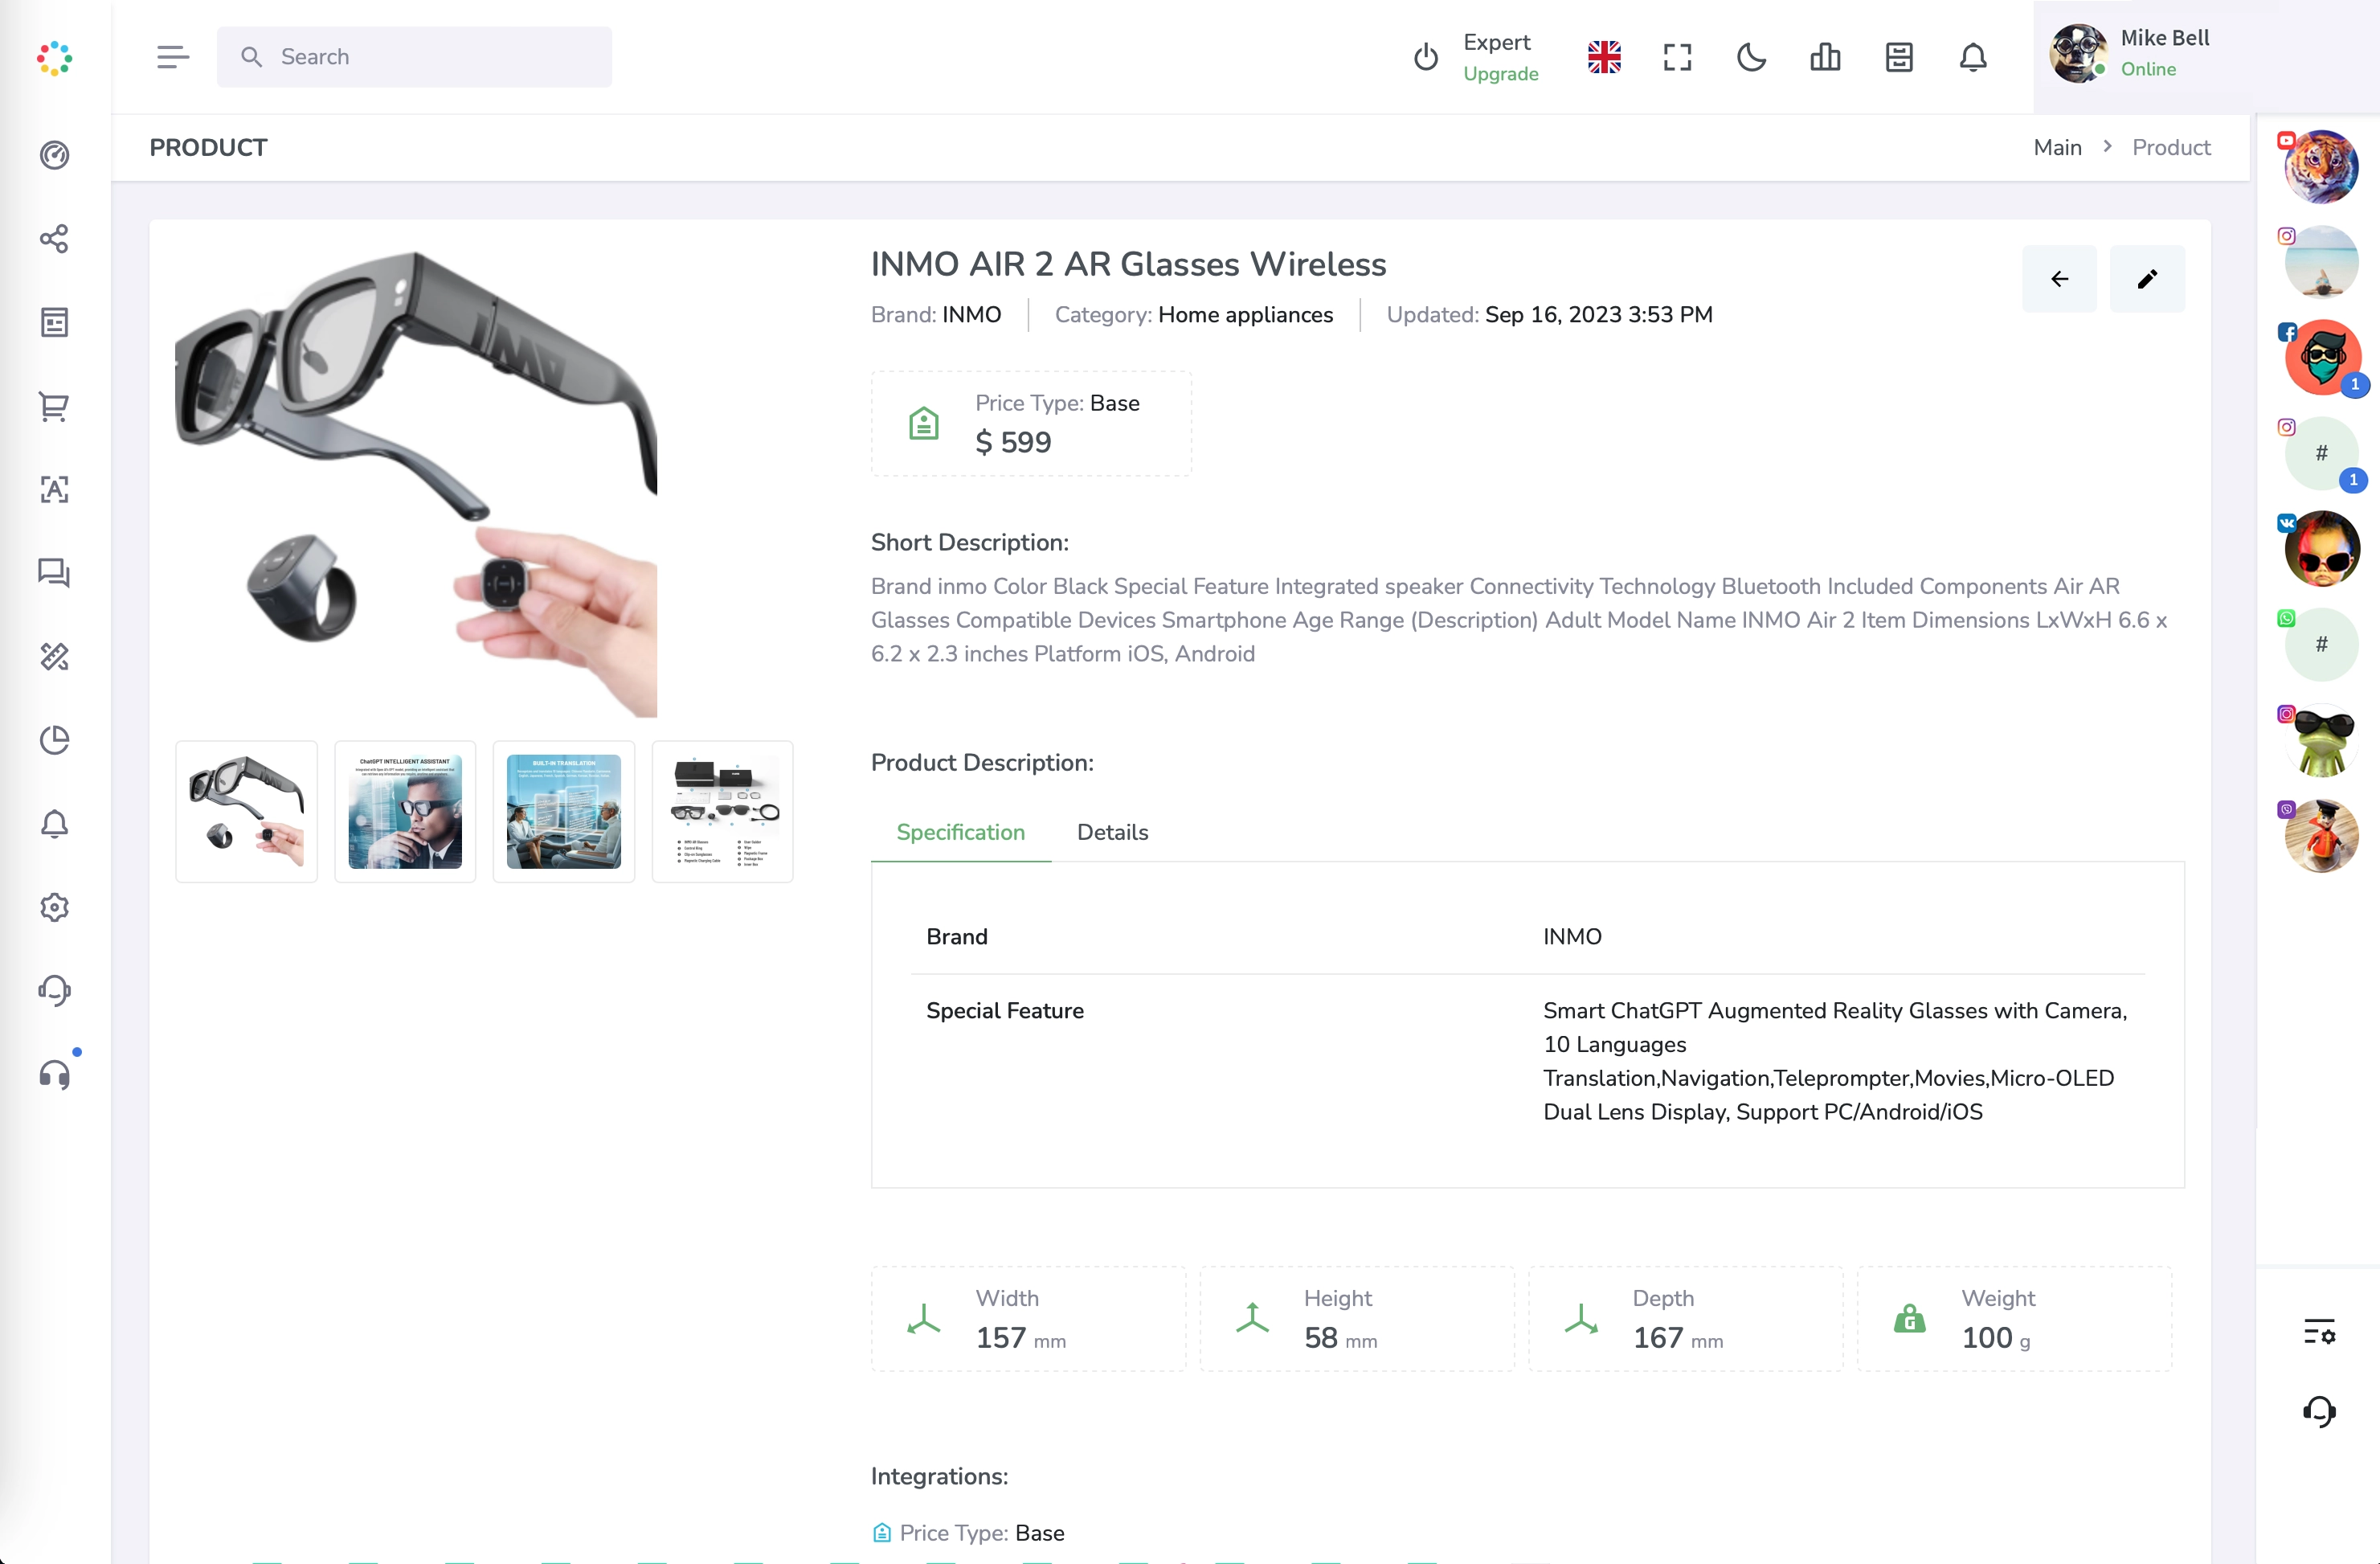The height and width of the screenshot is (1564, 2380).
Task: Open the chat messages sidebar icon
Action: pos(54,573)
